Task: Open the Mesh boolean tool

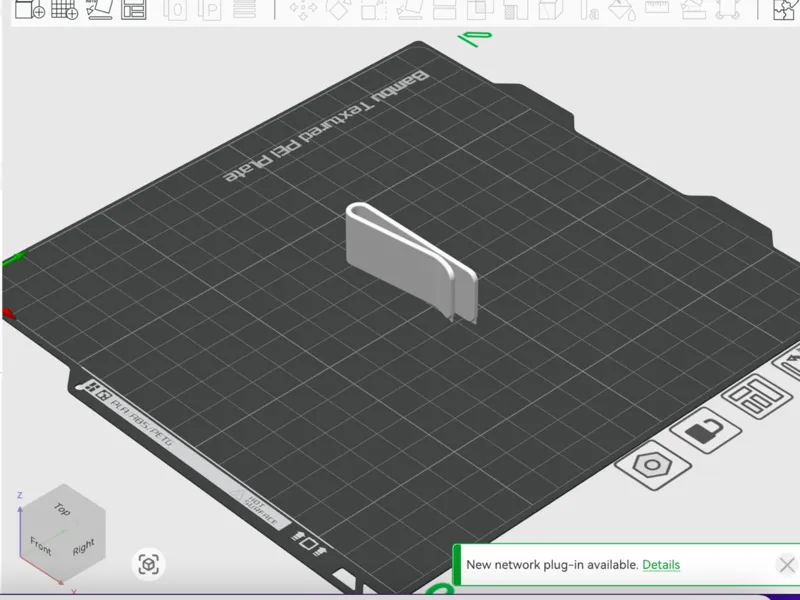Action: click(480, 9)
